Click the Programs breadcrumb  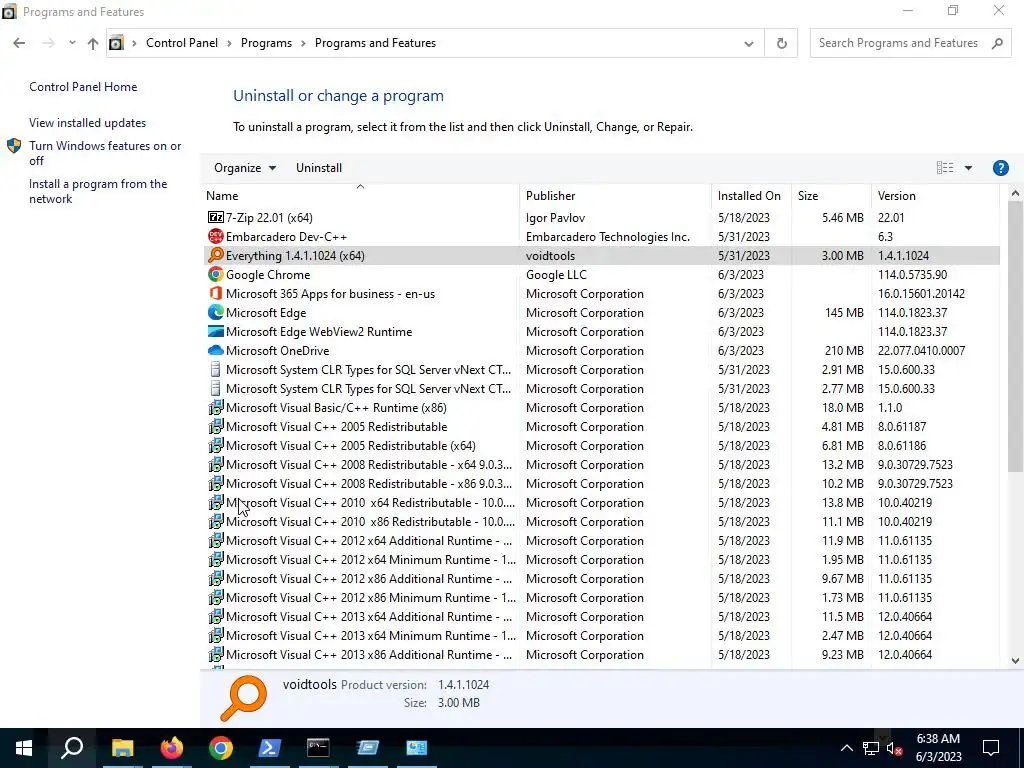tap(266, 43)
